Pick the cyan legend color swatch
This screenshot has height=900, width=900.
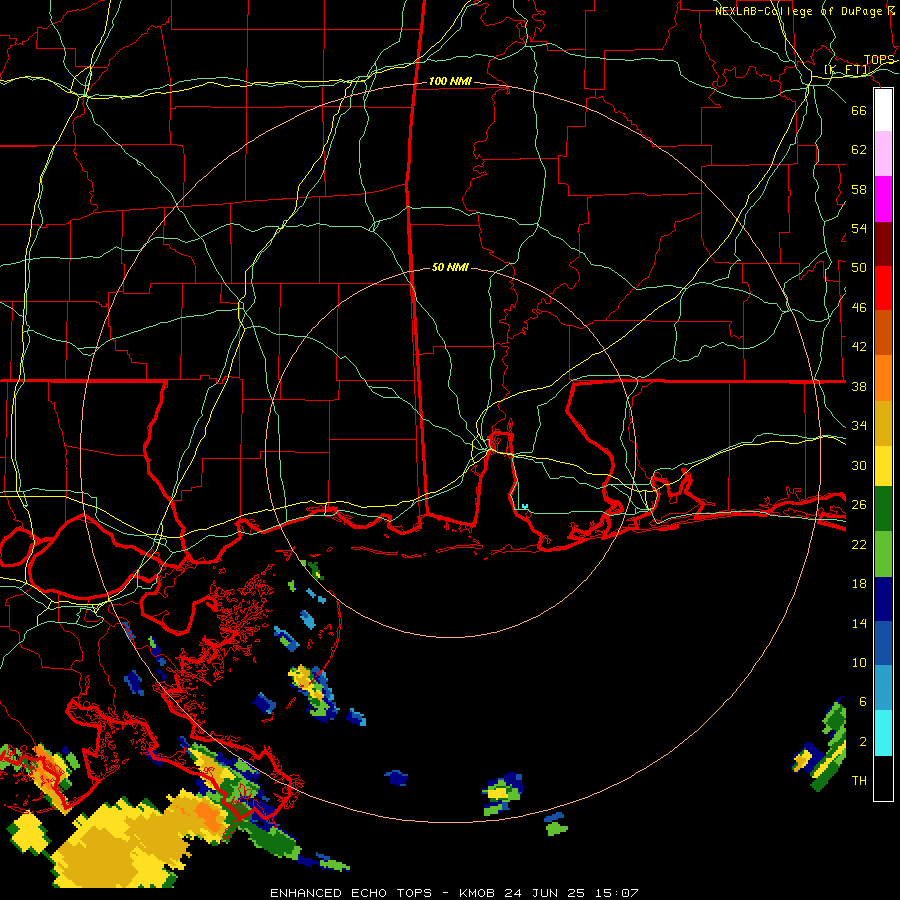(x=883, y=733)
